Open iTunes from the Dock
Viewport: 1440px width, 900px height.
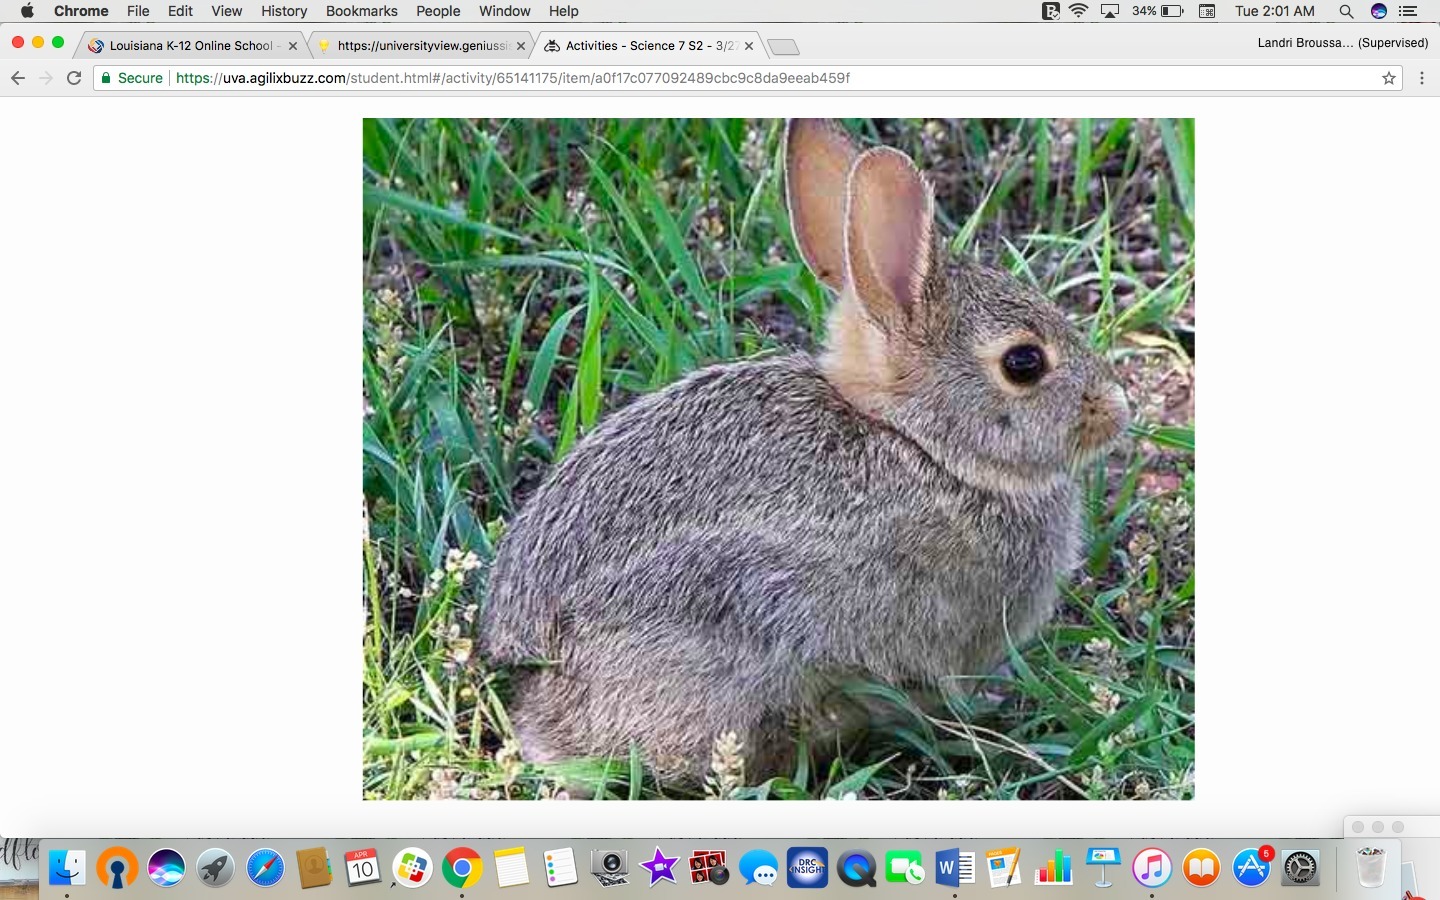tap(1152, 868)
